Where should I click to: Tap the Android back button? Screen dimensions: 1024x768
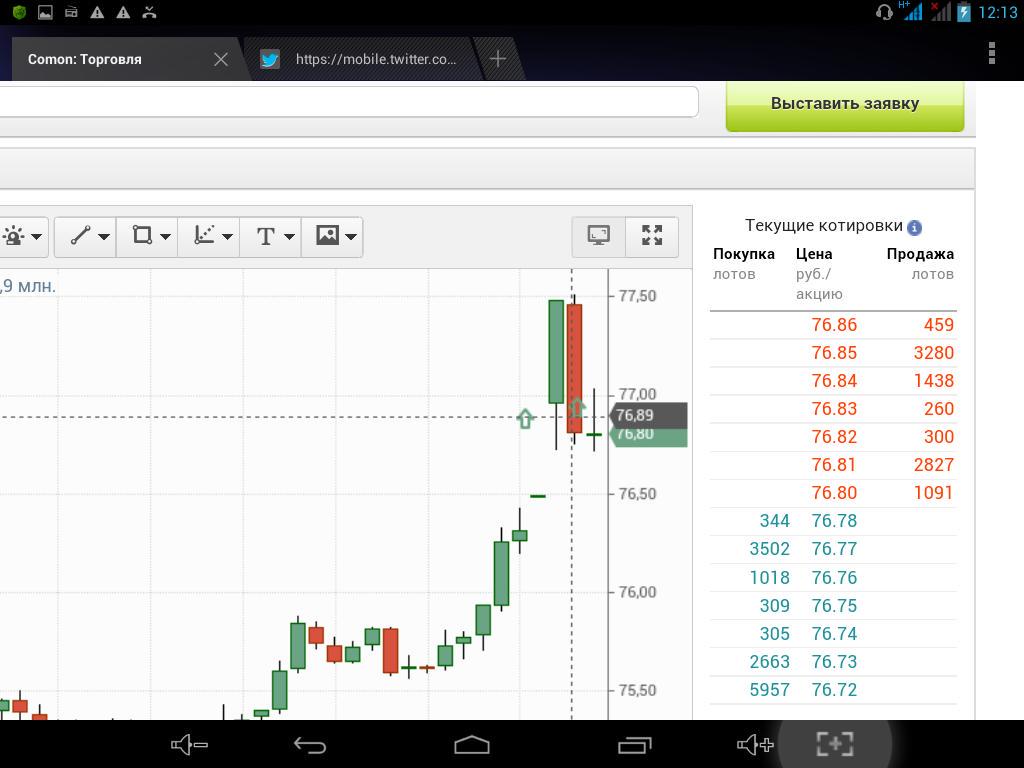pyautogui.click(x=310, y=744)
